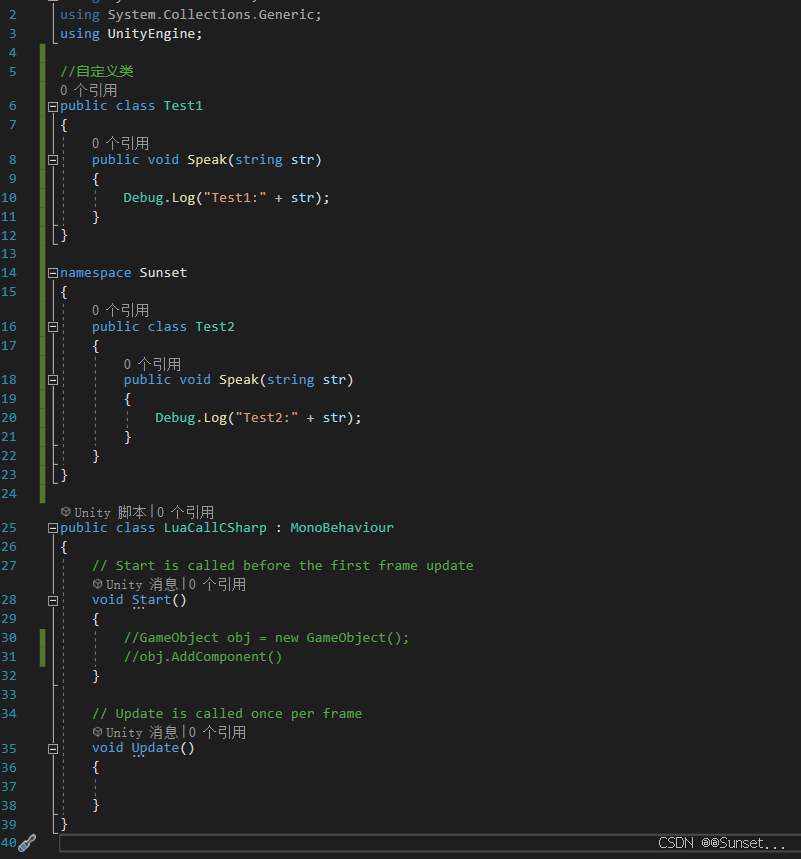
Task: Click the Unity icon beside 'Unity 脚本'
Action: tap(66, 512)
